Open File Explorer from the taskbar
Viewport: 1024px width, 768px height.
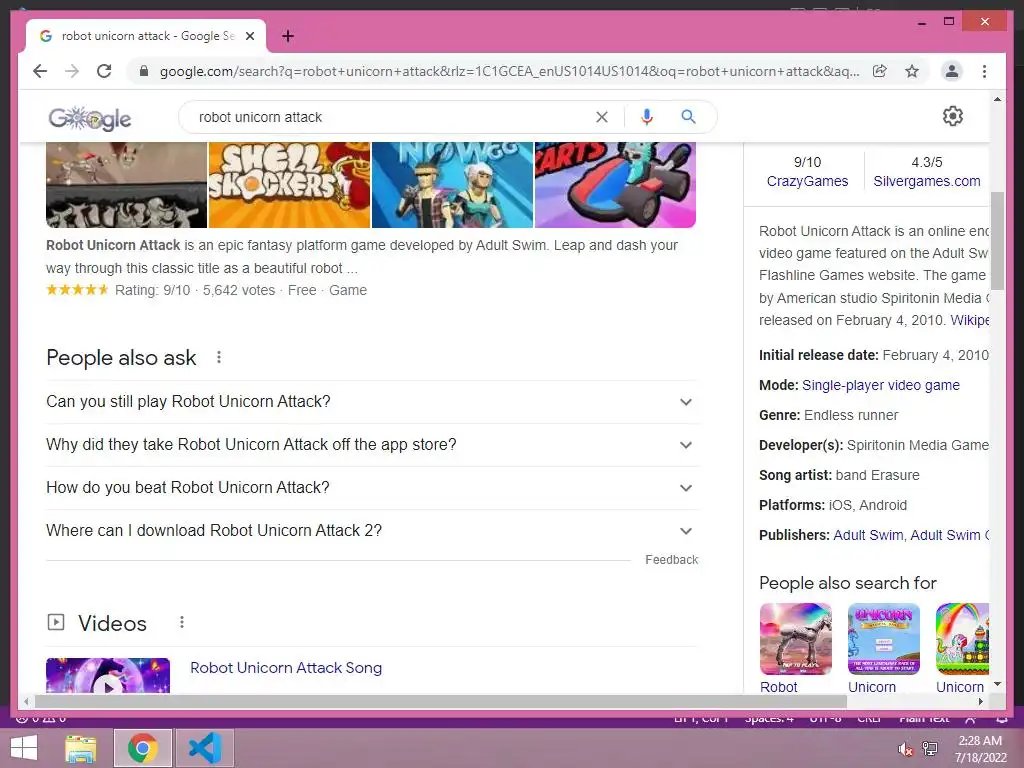click(x=81, y=748)
